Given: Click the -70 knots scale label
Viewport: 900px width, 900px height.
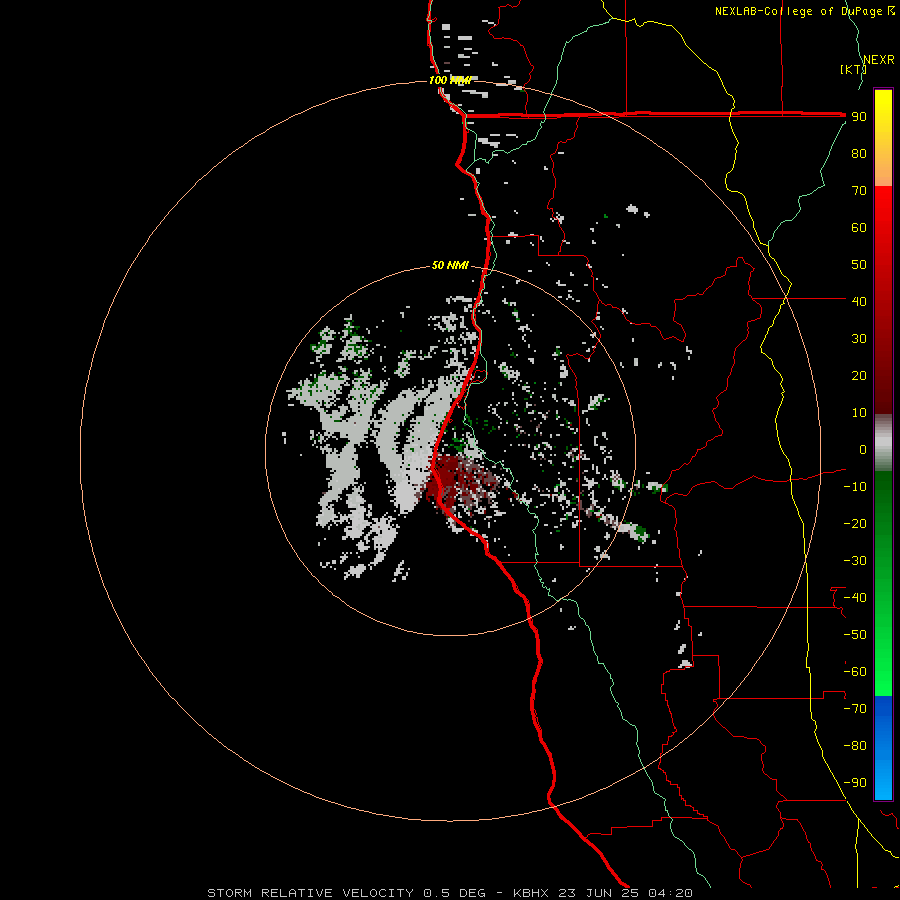Looking at the screenshot, I should (855, 709).
